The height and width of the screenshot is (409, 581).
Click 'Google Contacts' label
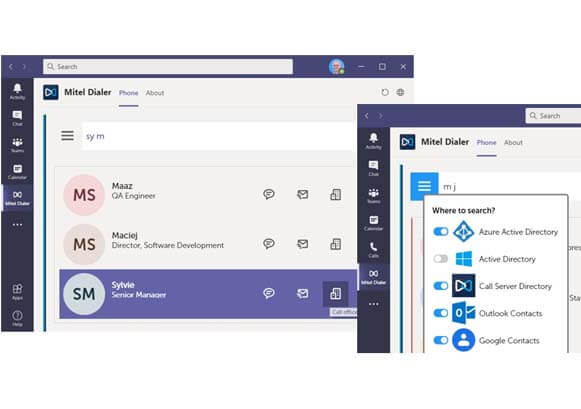pos(509,340)
